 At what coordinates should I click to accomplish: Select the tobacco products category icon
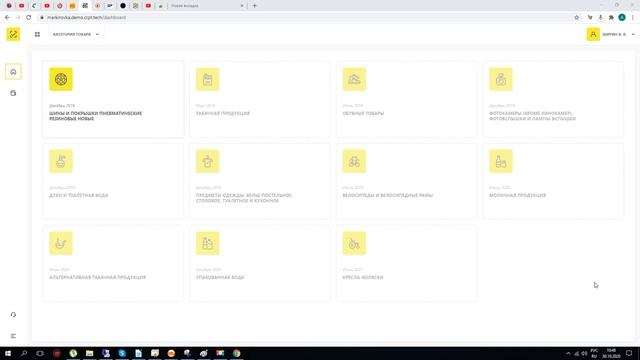207,79
